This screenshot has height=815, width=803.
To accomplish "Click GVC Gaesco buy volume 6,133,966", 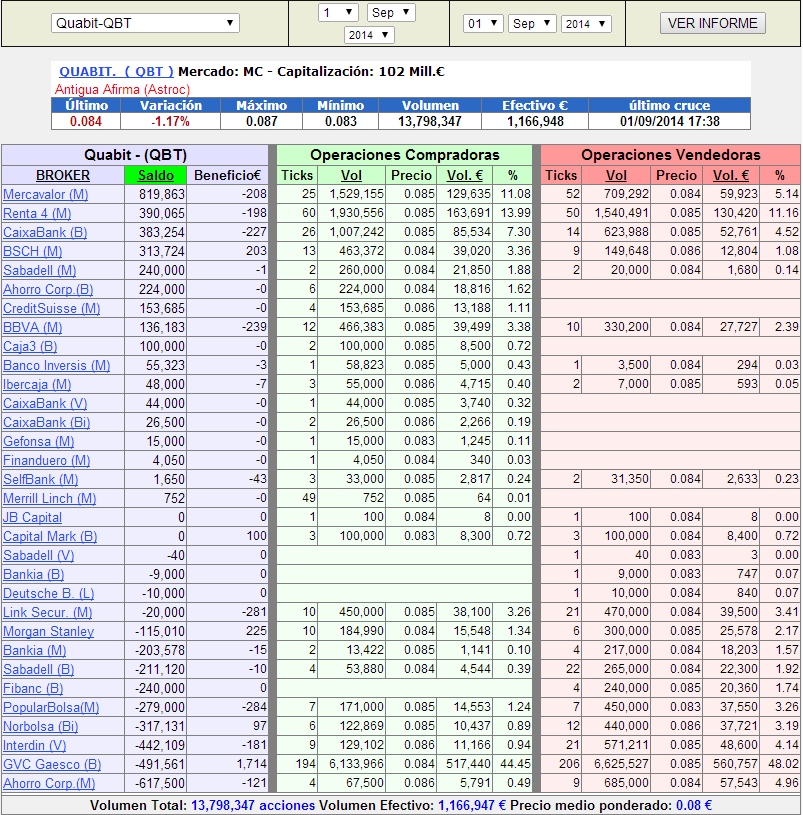I will (356, 764).
